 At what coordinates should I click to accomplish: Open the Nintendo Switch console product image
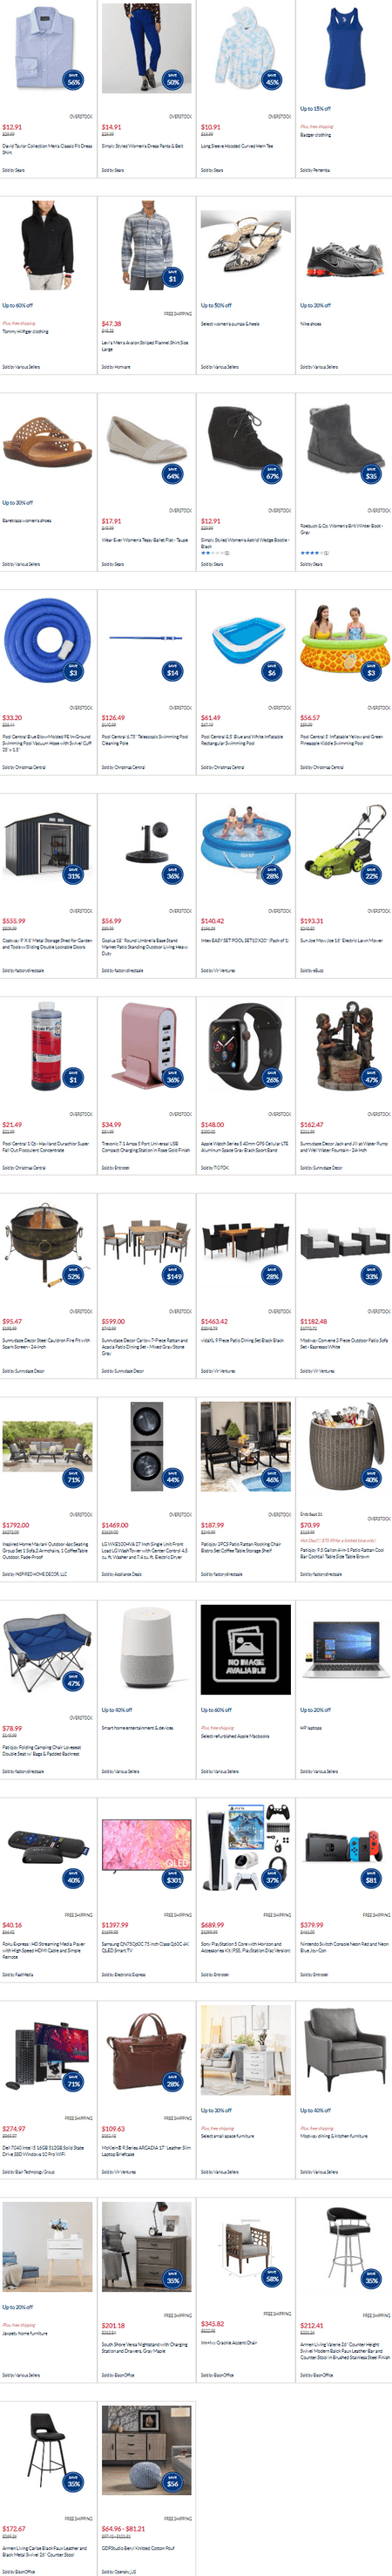(x=344, y=1848)
